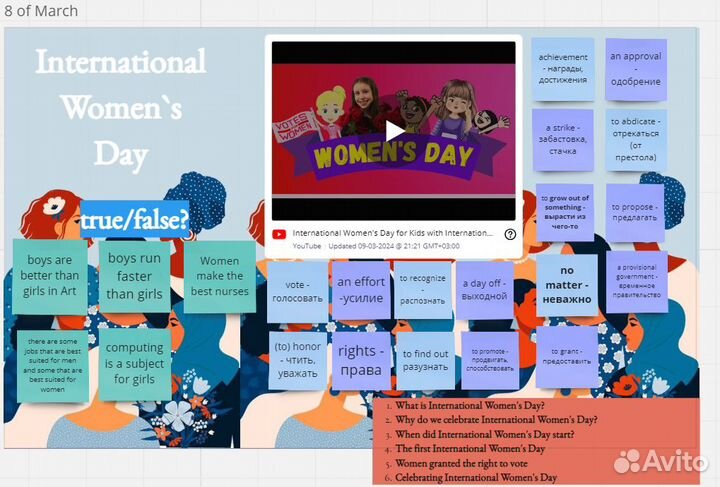Viewport: 720px width, 487px height.
Task: Select the '8 of March' board title
Action: 41,11
